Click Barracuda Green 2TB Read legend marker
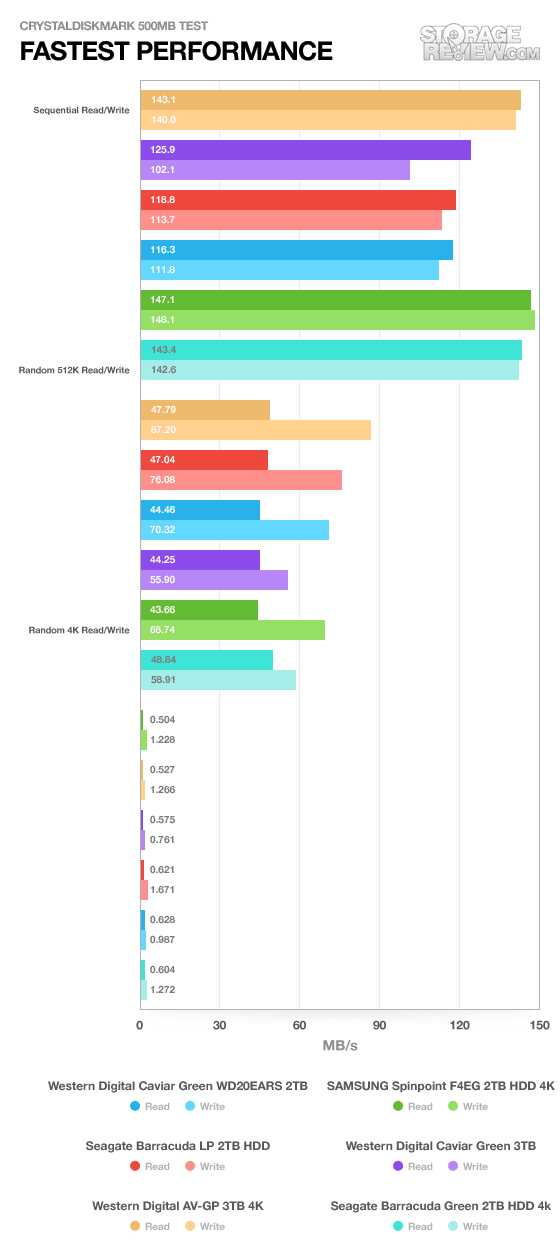 click(398, 1226)
